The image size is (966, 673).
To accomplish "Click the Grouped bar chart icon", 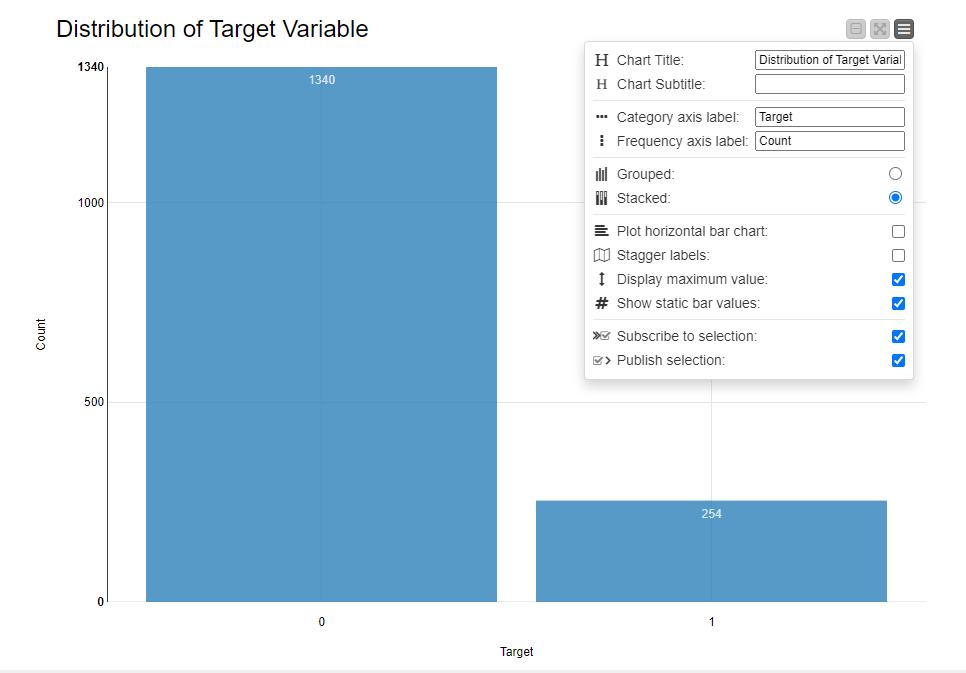I will 601,174.
